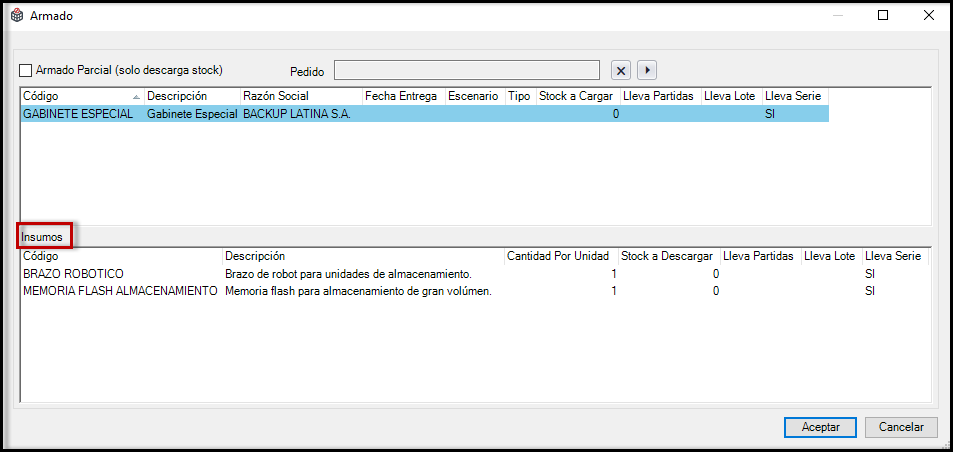Screen dimensions: 953x452
Task: Click Lleva Lote header in Insumos table
Action: point(832,256)
